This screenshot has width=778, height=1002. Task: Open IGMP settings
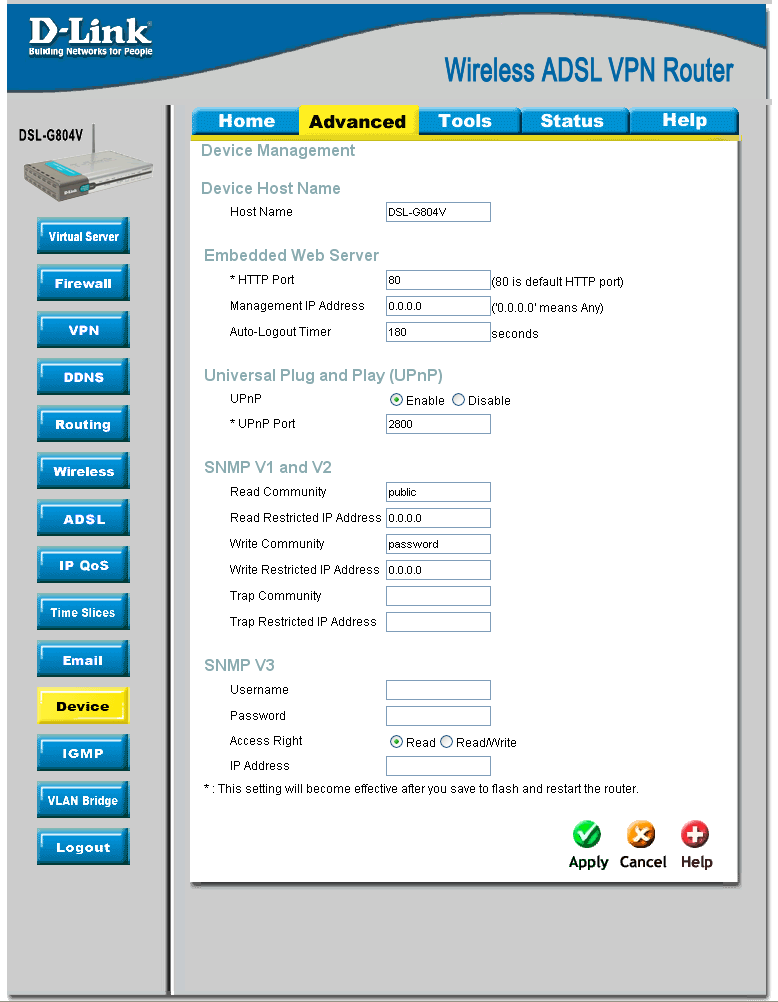point(83,753)
